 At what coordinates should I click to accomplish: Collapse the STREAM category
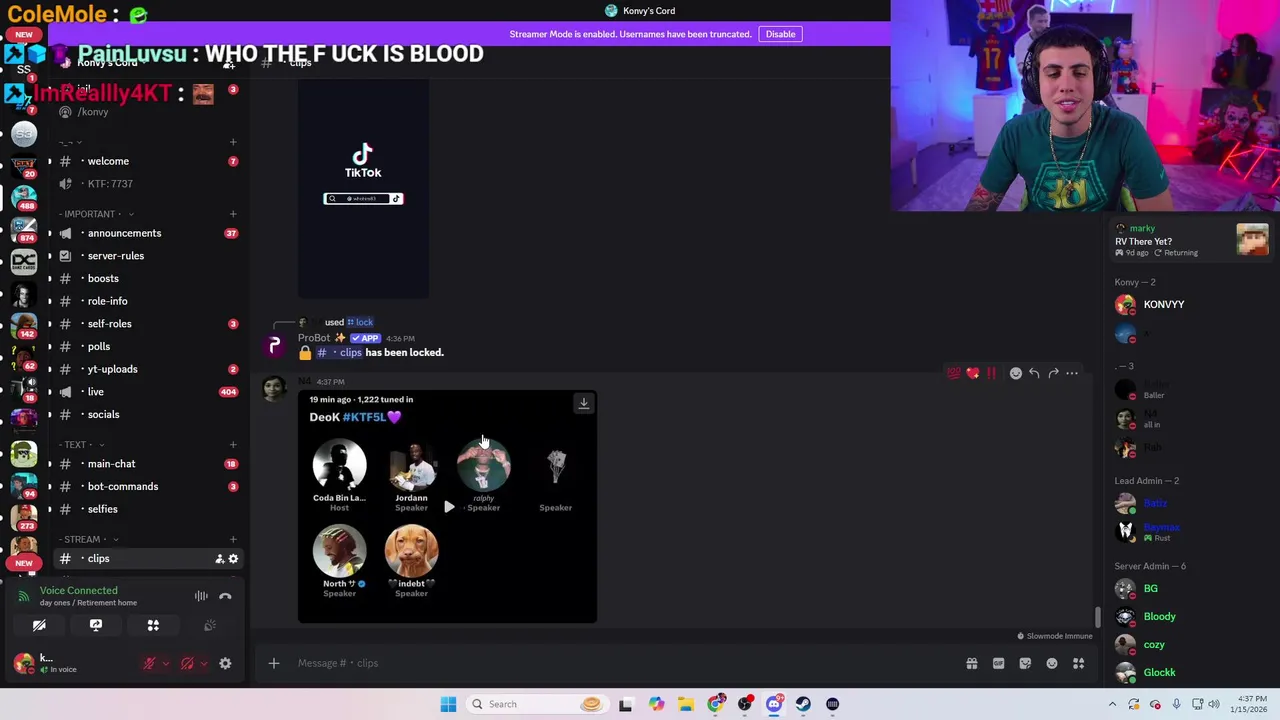[90, 539]
